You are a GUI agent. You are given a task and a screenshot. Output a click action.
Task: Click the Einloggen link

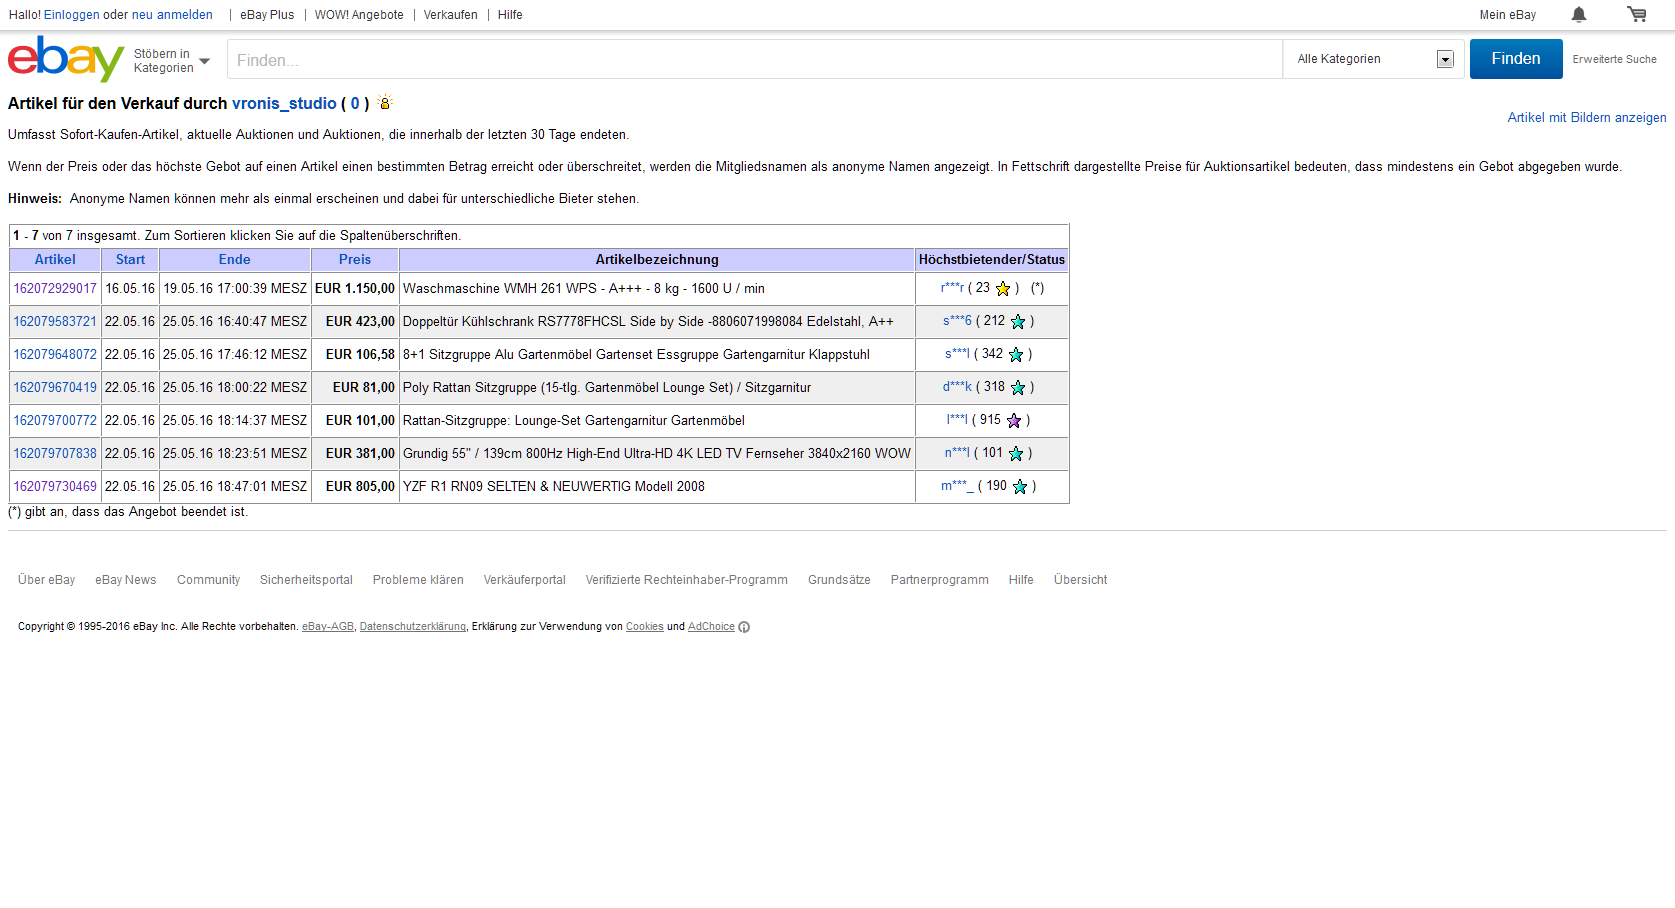(x=71, y=15)
